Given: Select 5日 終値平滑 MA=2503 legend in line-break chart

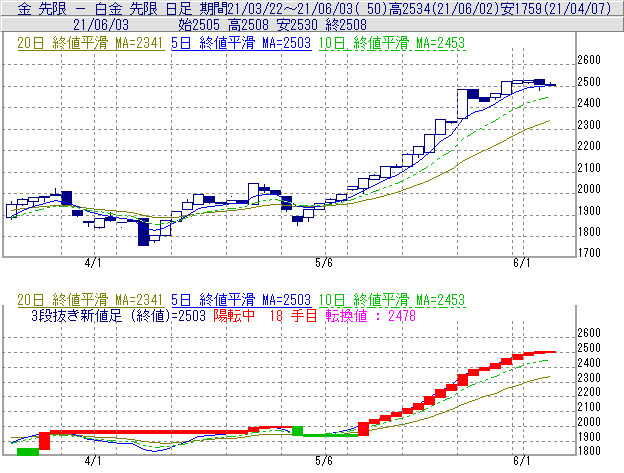Looking at the screenshot, I should [241, 300].
